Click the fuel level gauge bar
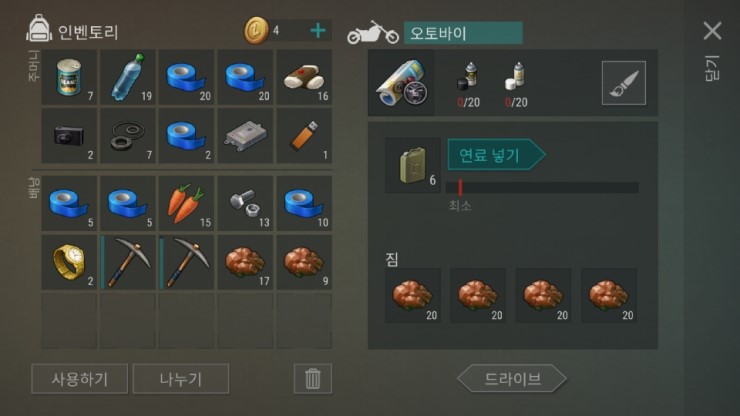The width and height of the screenshot is (740, 416). 542,187
